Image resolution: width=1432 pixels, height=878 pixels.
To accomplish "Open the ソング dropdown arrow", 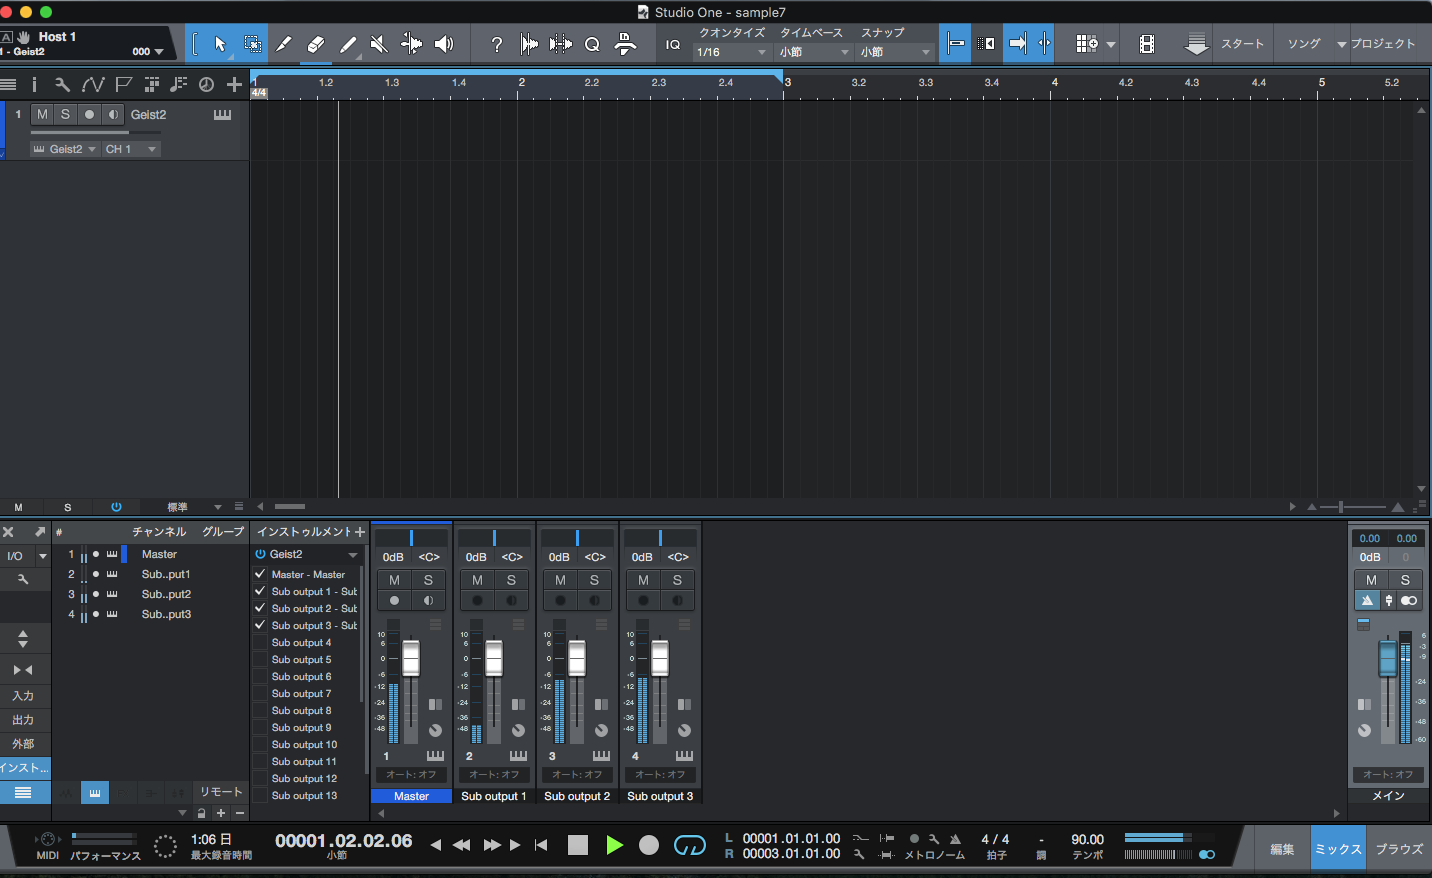I will pyautogui.click(x=1341, y=44).
